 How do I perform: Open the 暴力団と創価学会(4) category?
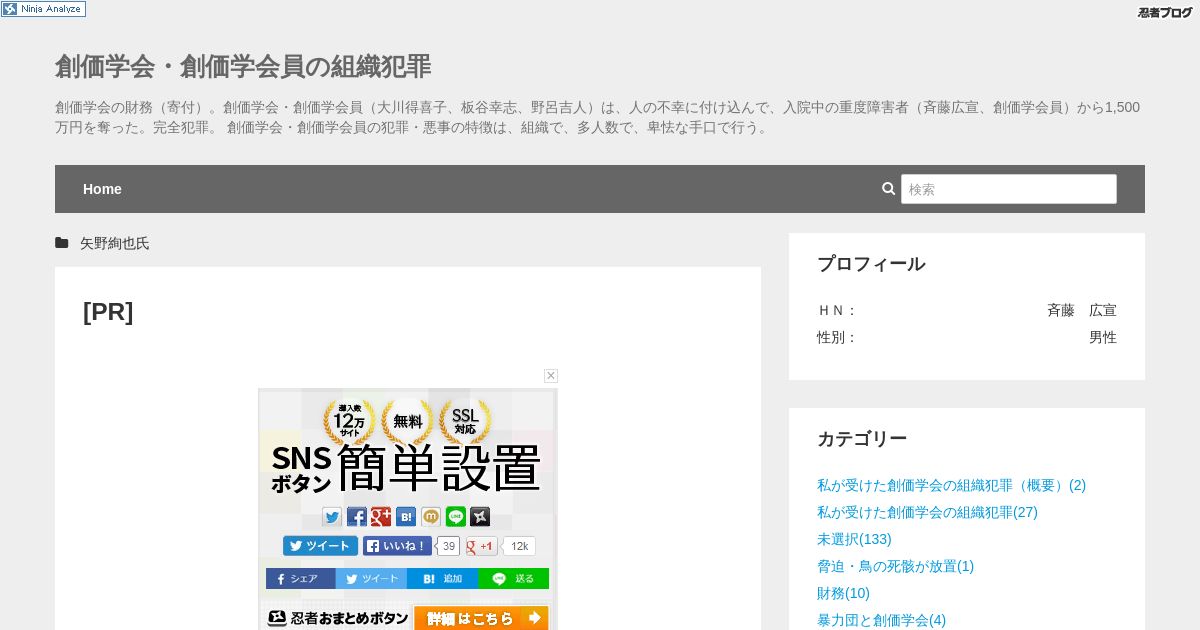[881, 620]
